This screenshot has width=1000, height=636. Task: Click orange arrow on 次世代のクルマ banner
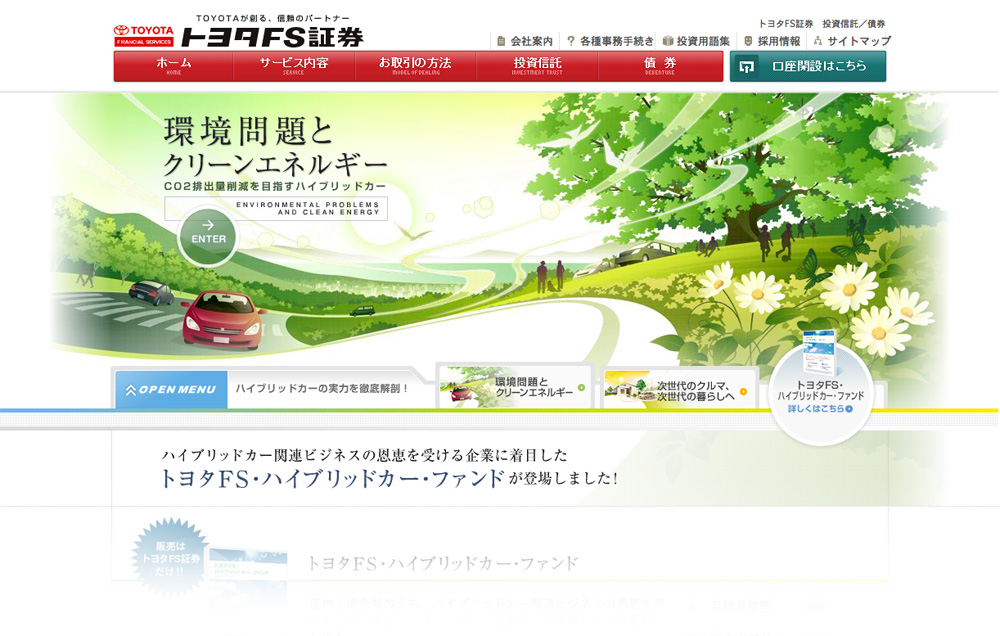pyautogui.click(x=743, y=391)
